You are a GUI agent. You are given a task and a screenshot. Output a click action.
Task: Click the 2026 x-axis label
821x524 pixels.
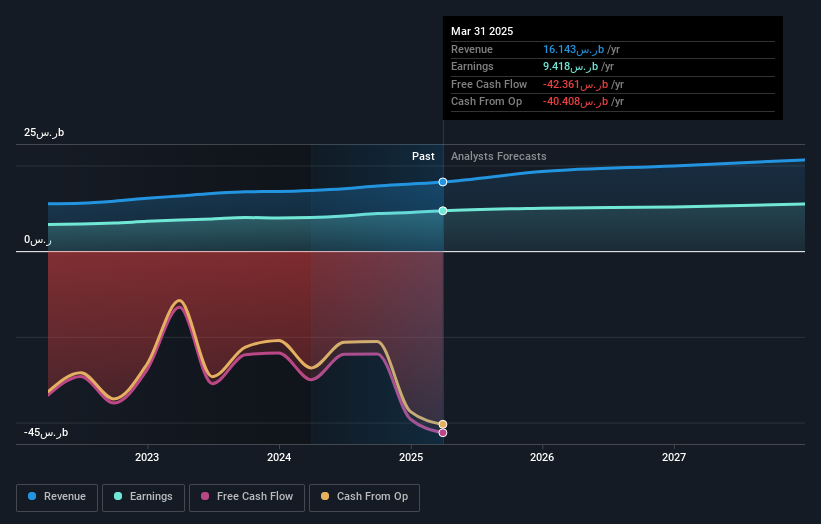click(542, 458)
